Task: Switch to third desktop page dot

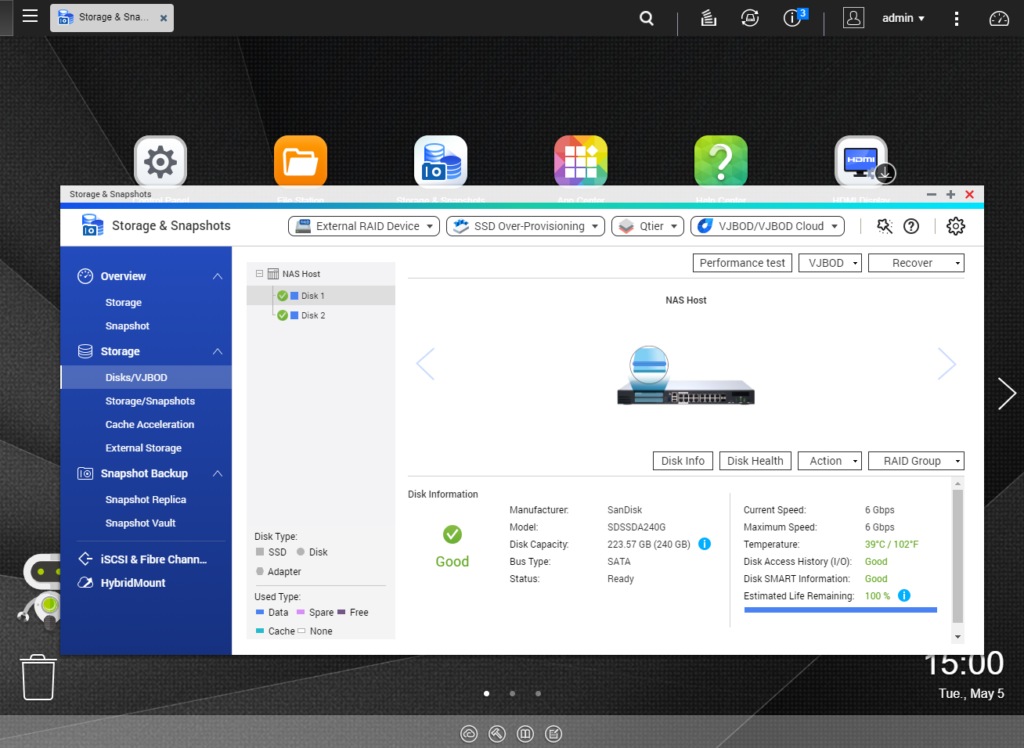Action: point(538,694)
